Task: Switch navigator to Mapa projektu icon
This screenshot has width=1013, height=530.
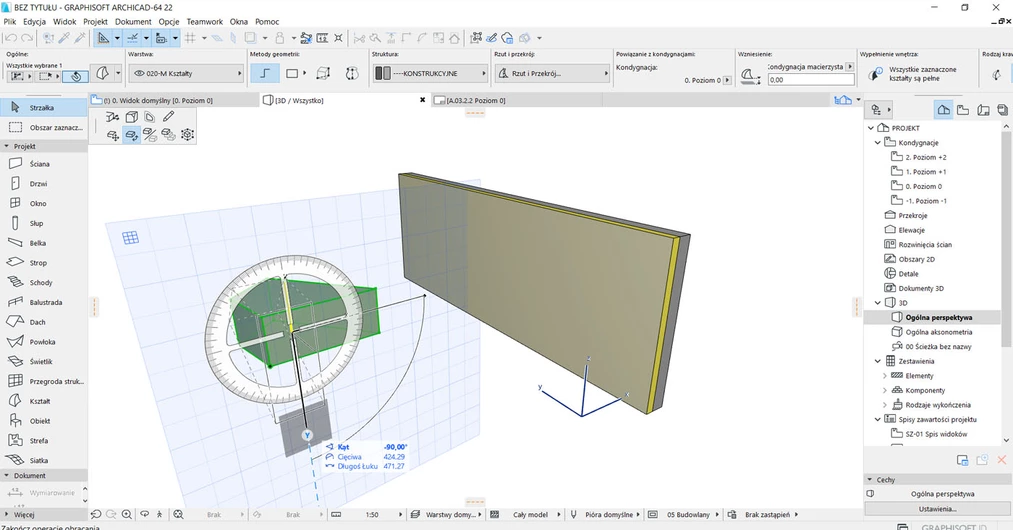Action: point(943,110)
